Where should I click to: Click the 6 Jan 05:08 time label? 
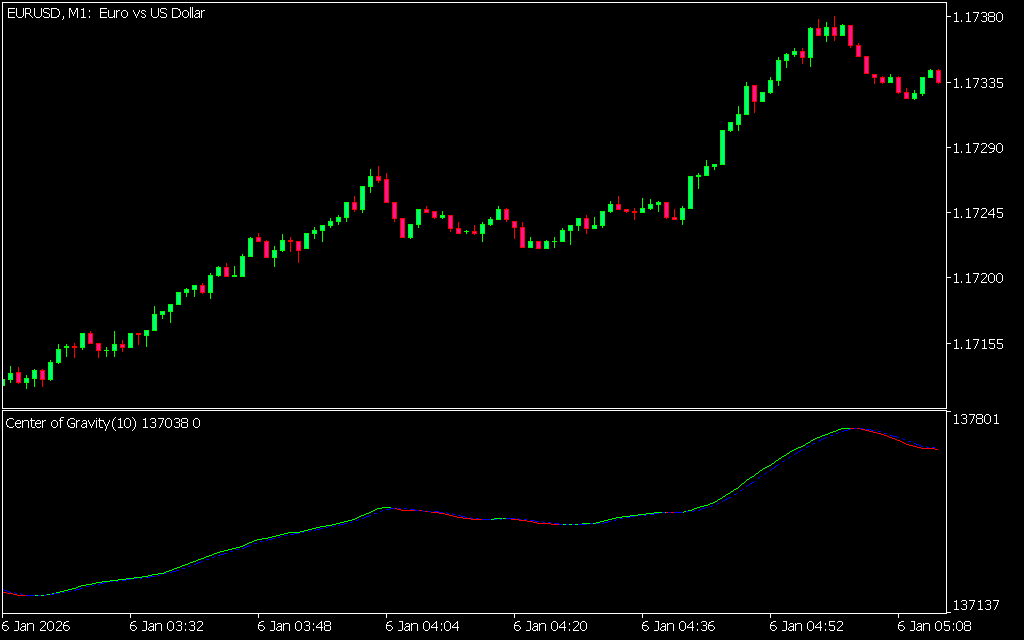pos(935,626)
